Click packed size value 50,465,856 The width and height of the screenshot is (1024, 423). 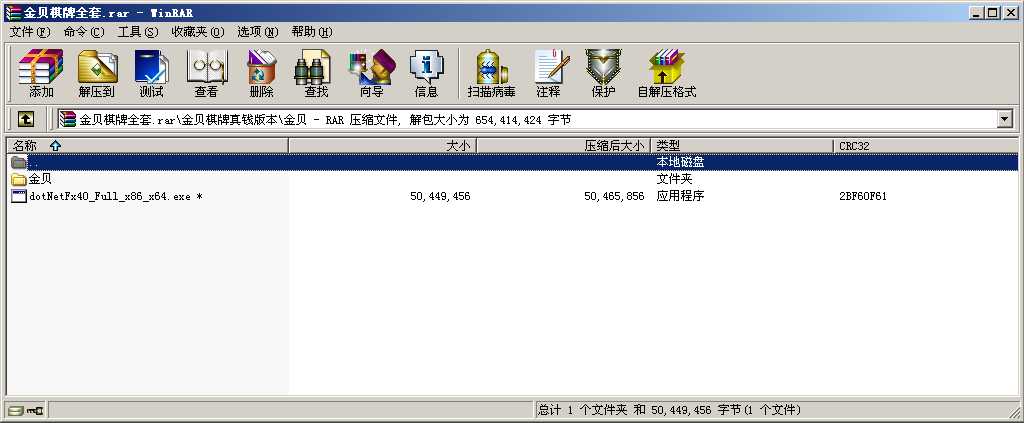614,196
